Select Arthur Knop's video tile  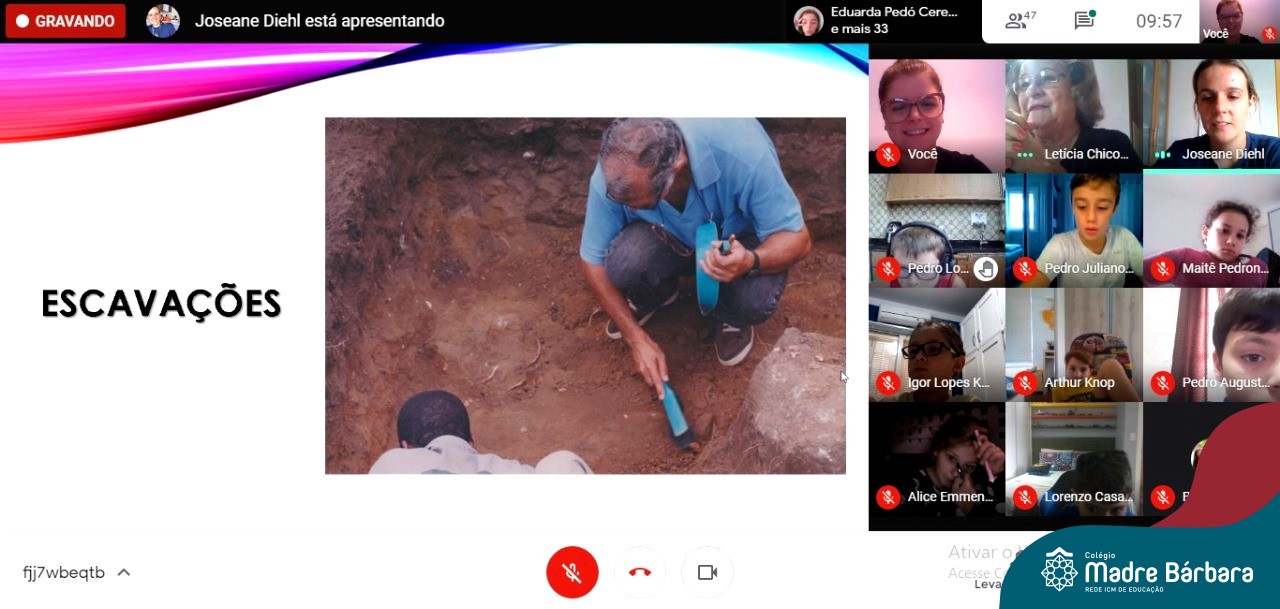pos(1073,343)
